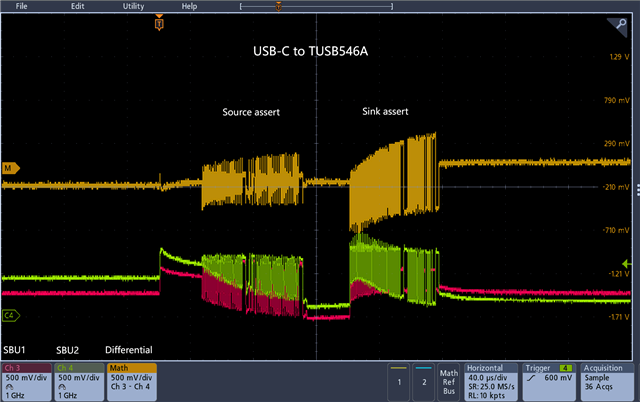640x402 pixels.
Task: Click the C4 channel ground handle
Action: (11, 315)
